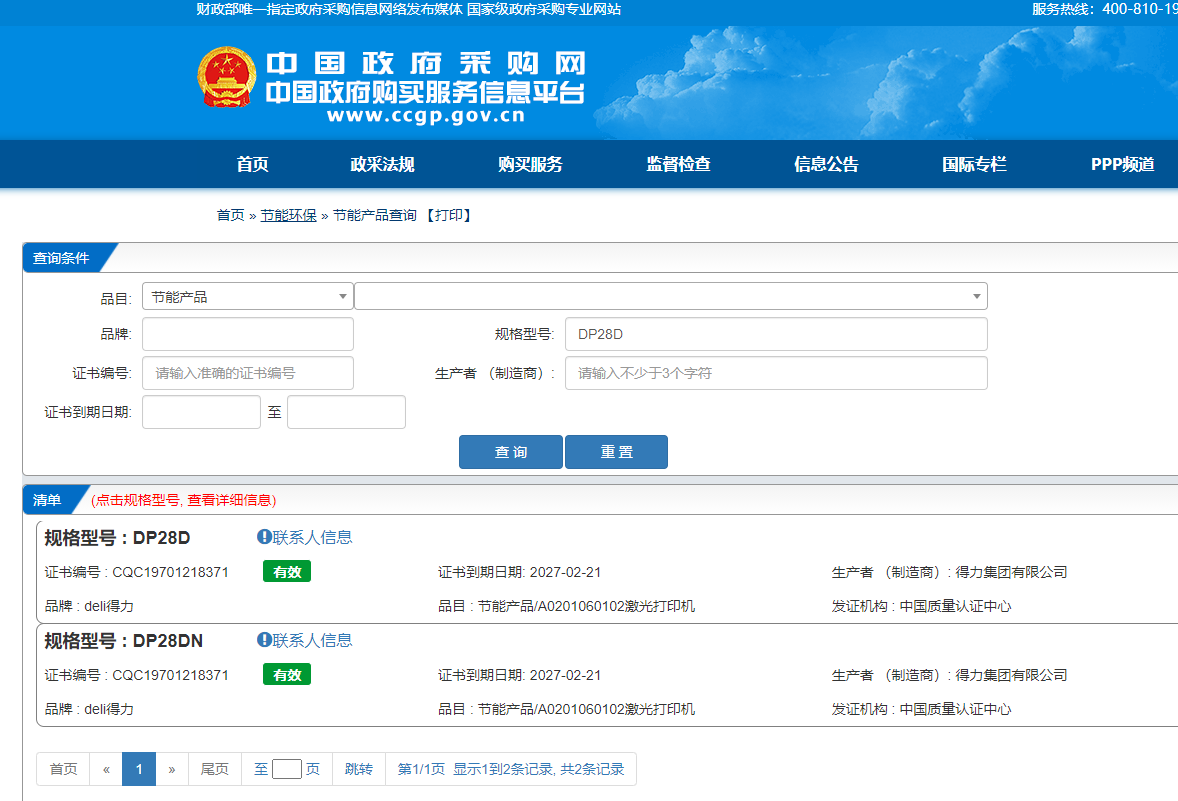Click the page number jump input box
This screenshot has width=1178, height=801.
tap(286, 769)
